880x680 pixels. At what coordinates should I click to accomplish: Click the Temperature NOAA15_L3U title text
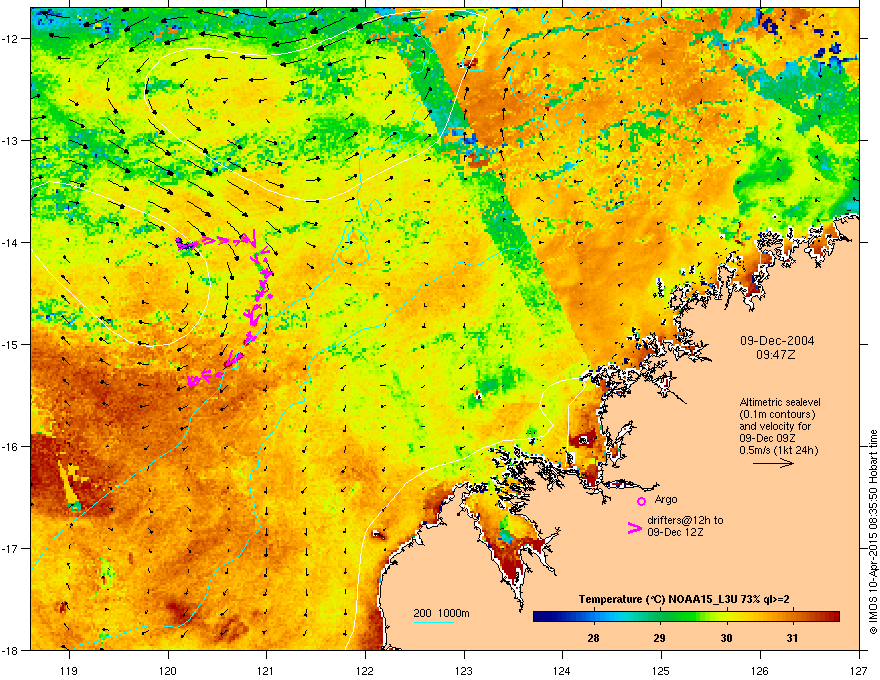click(684, 599)
